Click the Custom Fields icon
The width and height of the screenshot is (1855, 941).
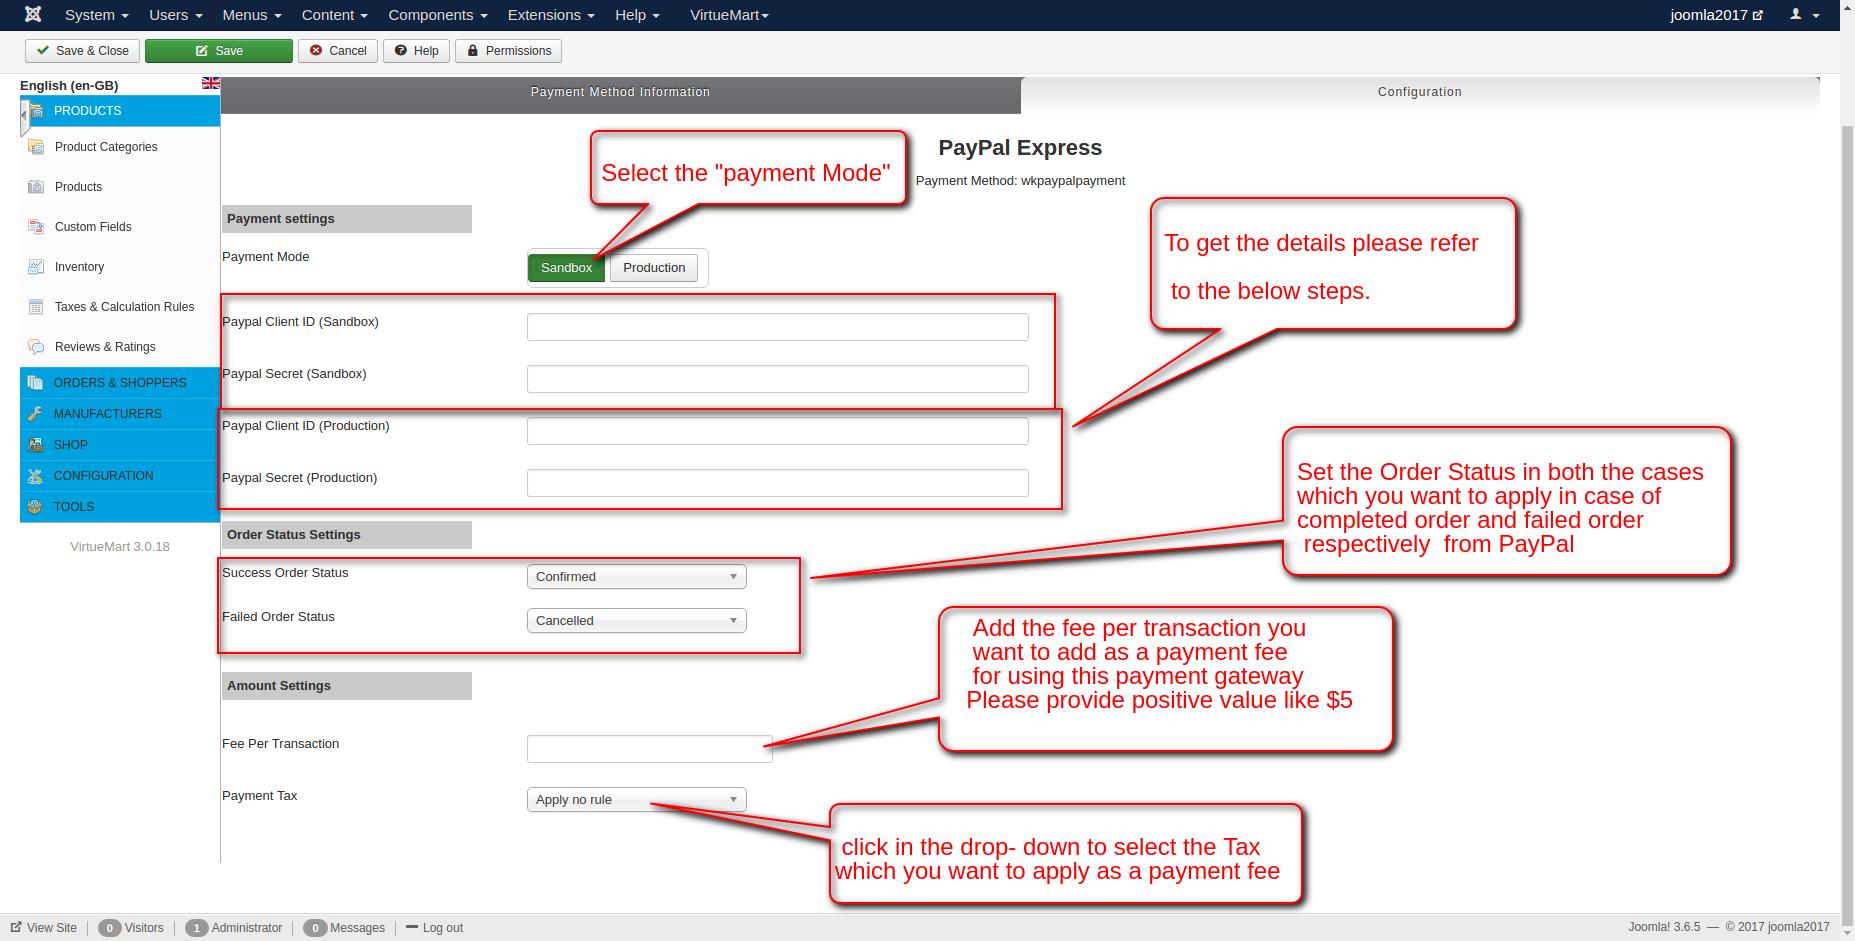(36, 227)
